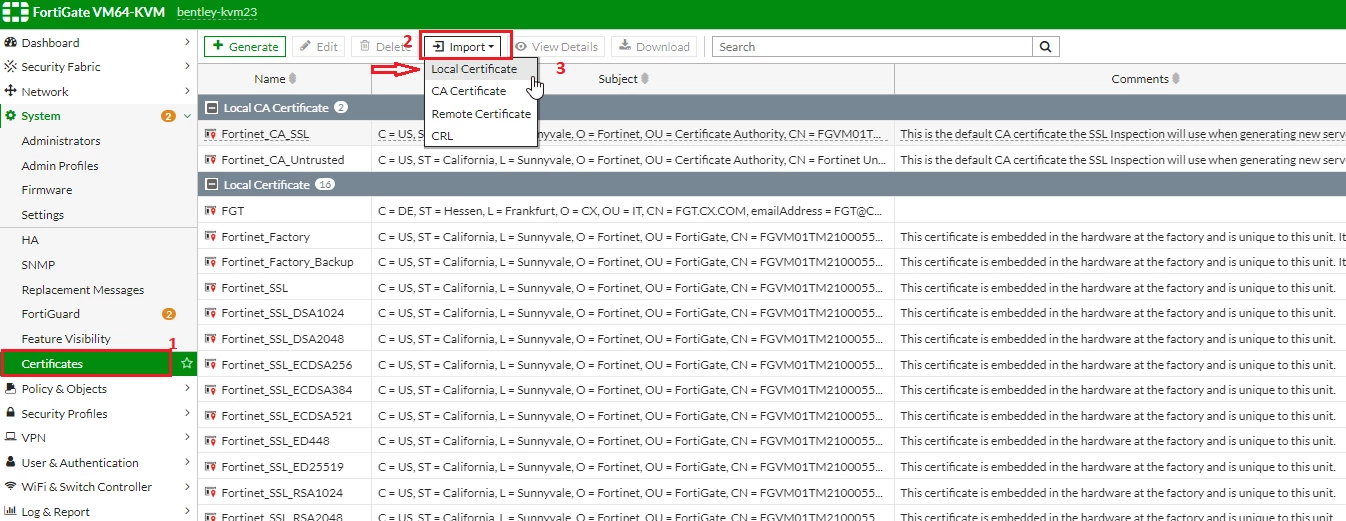Viewport: 1346px width, 521px height.
Task: Select the Fortinet_SSL_ED448 row
Action: point(772,441)
